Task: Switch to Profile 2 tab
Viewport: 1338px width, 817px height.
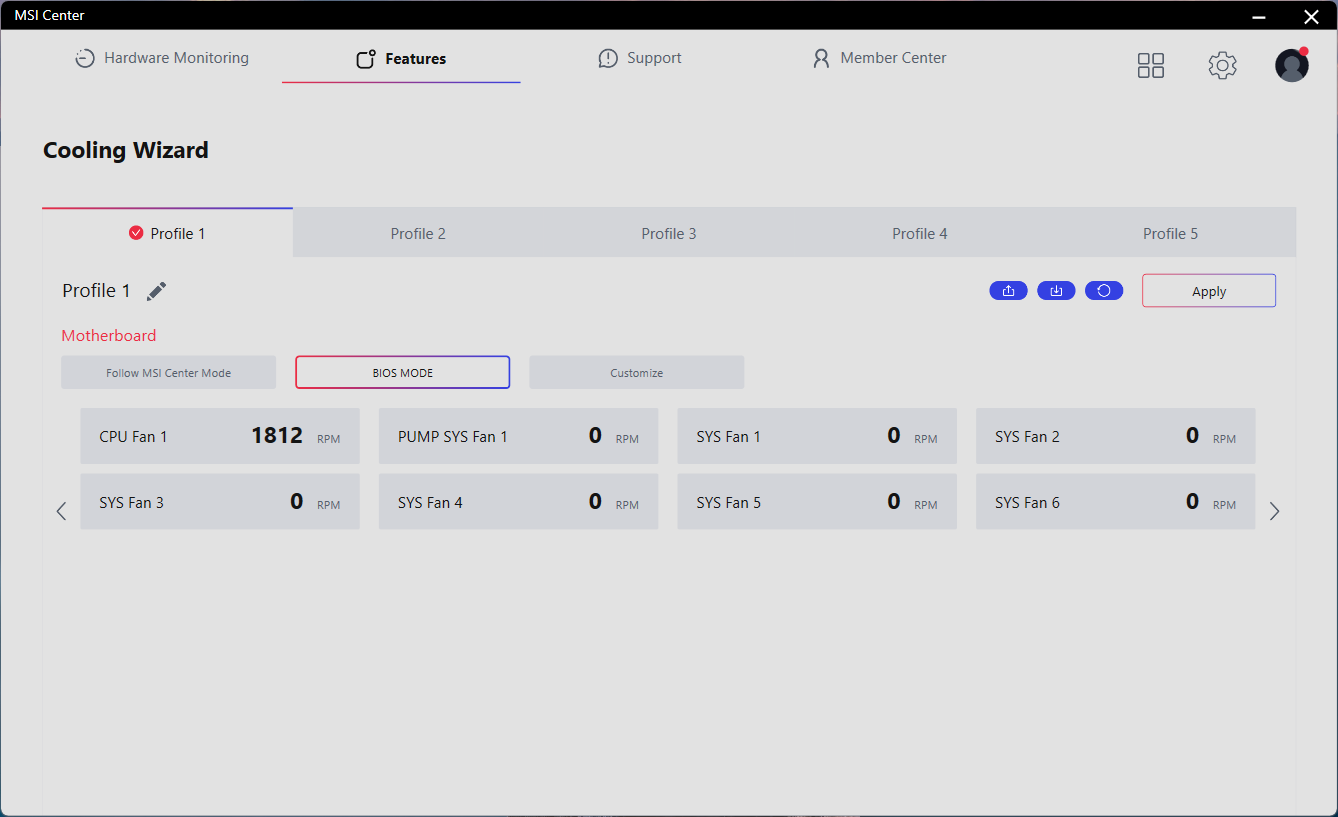Action: [x=418, y=233]
